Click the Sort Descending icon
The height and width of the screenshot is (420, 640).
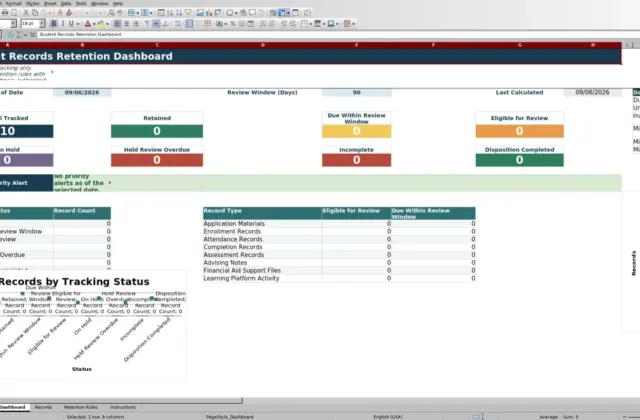click(x=179, y=13)
